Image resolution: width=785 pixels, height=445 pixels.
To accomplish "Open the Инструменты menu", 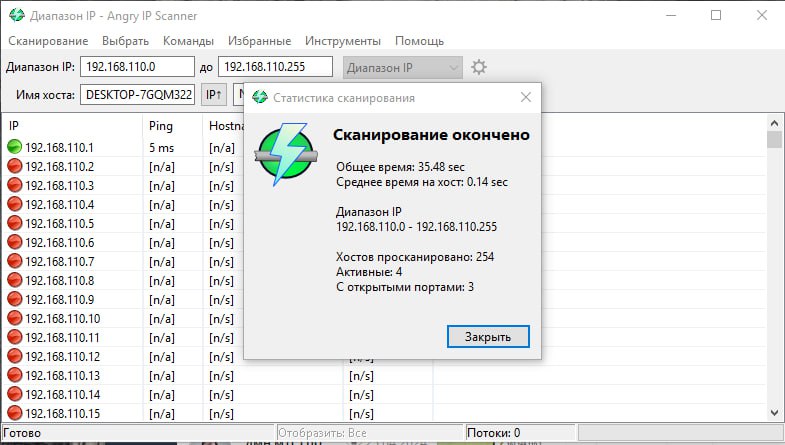I will point(343,41).
